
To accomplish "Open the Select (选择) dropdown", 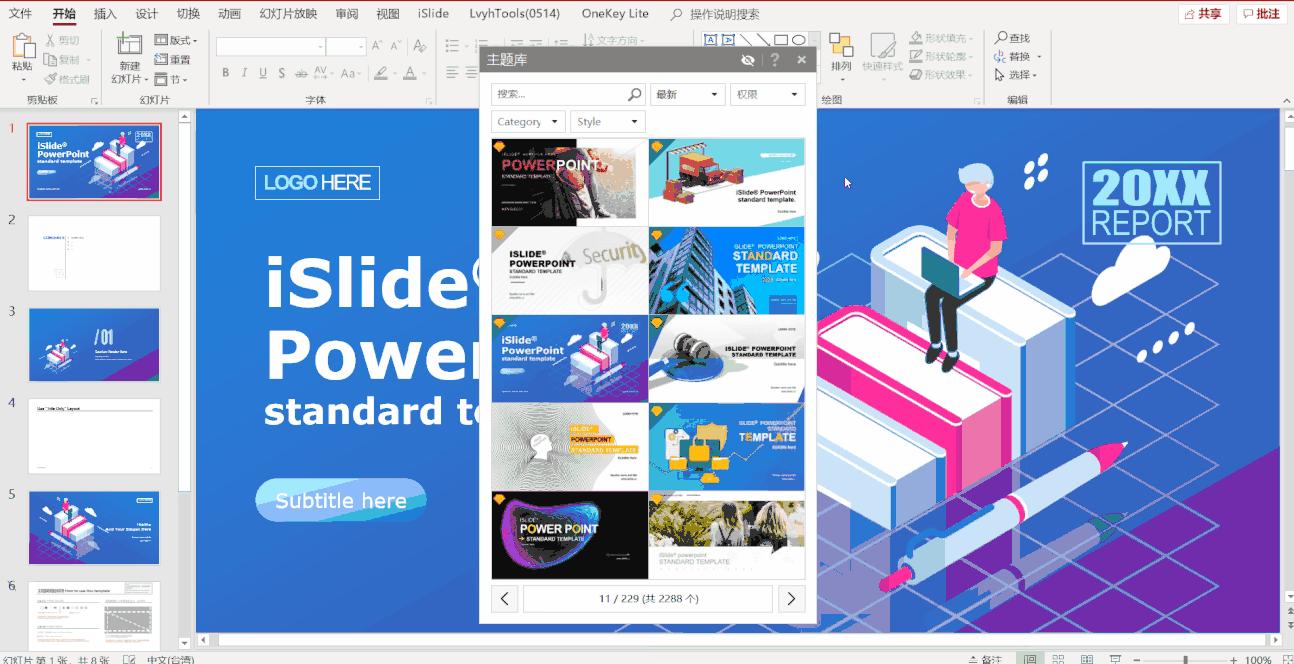I will (x=1016, y=75).
